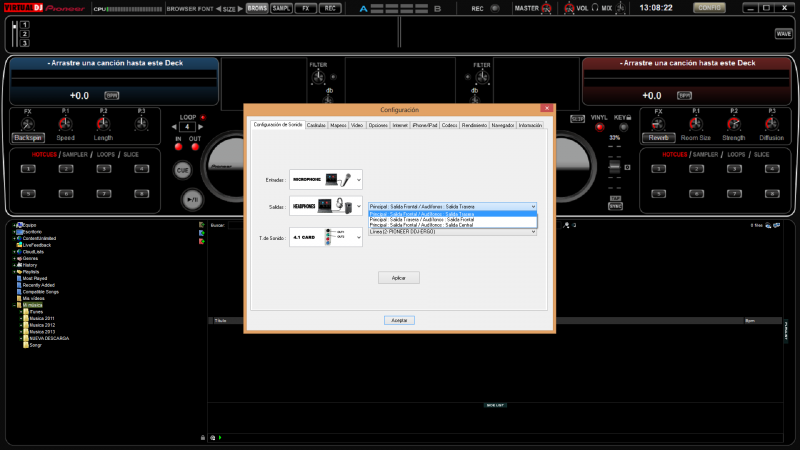Viewport: 800px width, 450px height.
Task: Open the Salidas headphones output dropdown
Action: point(326,206)
